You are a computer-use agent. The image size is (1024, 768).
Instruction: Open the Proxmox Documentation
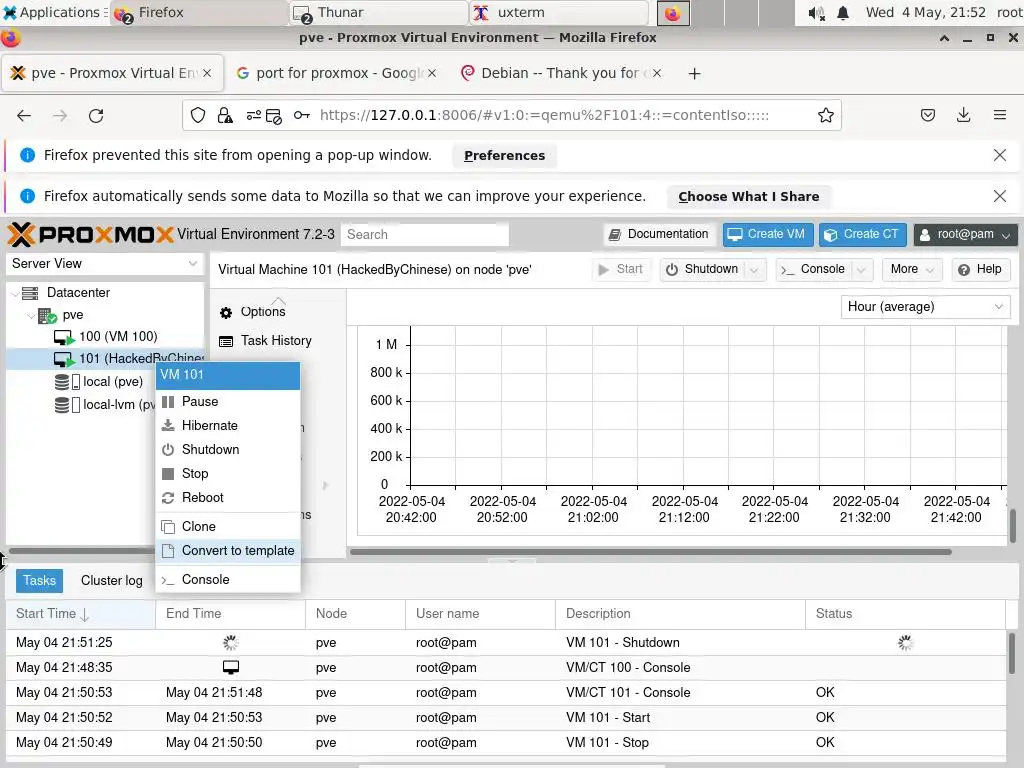pos(658,234)
